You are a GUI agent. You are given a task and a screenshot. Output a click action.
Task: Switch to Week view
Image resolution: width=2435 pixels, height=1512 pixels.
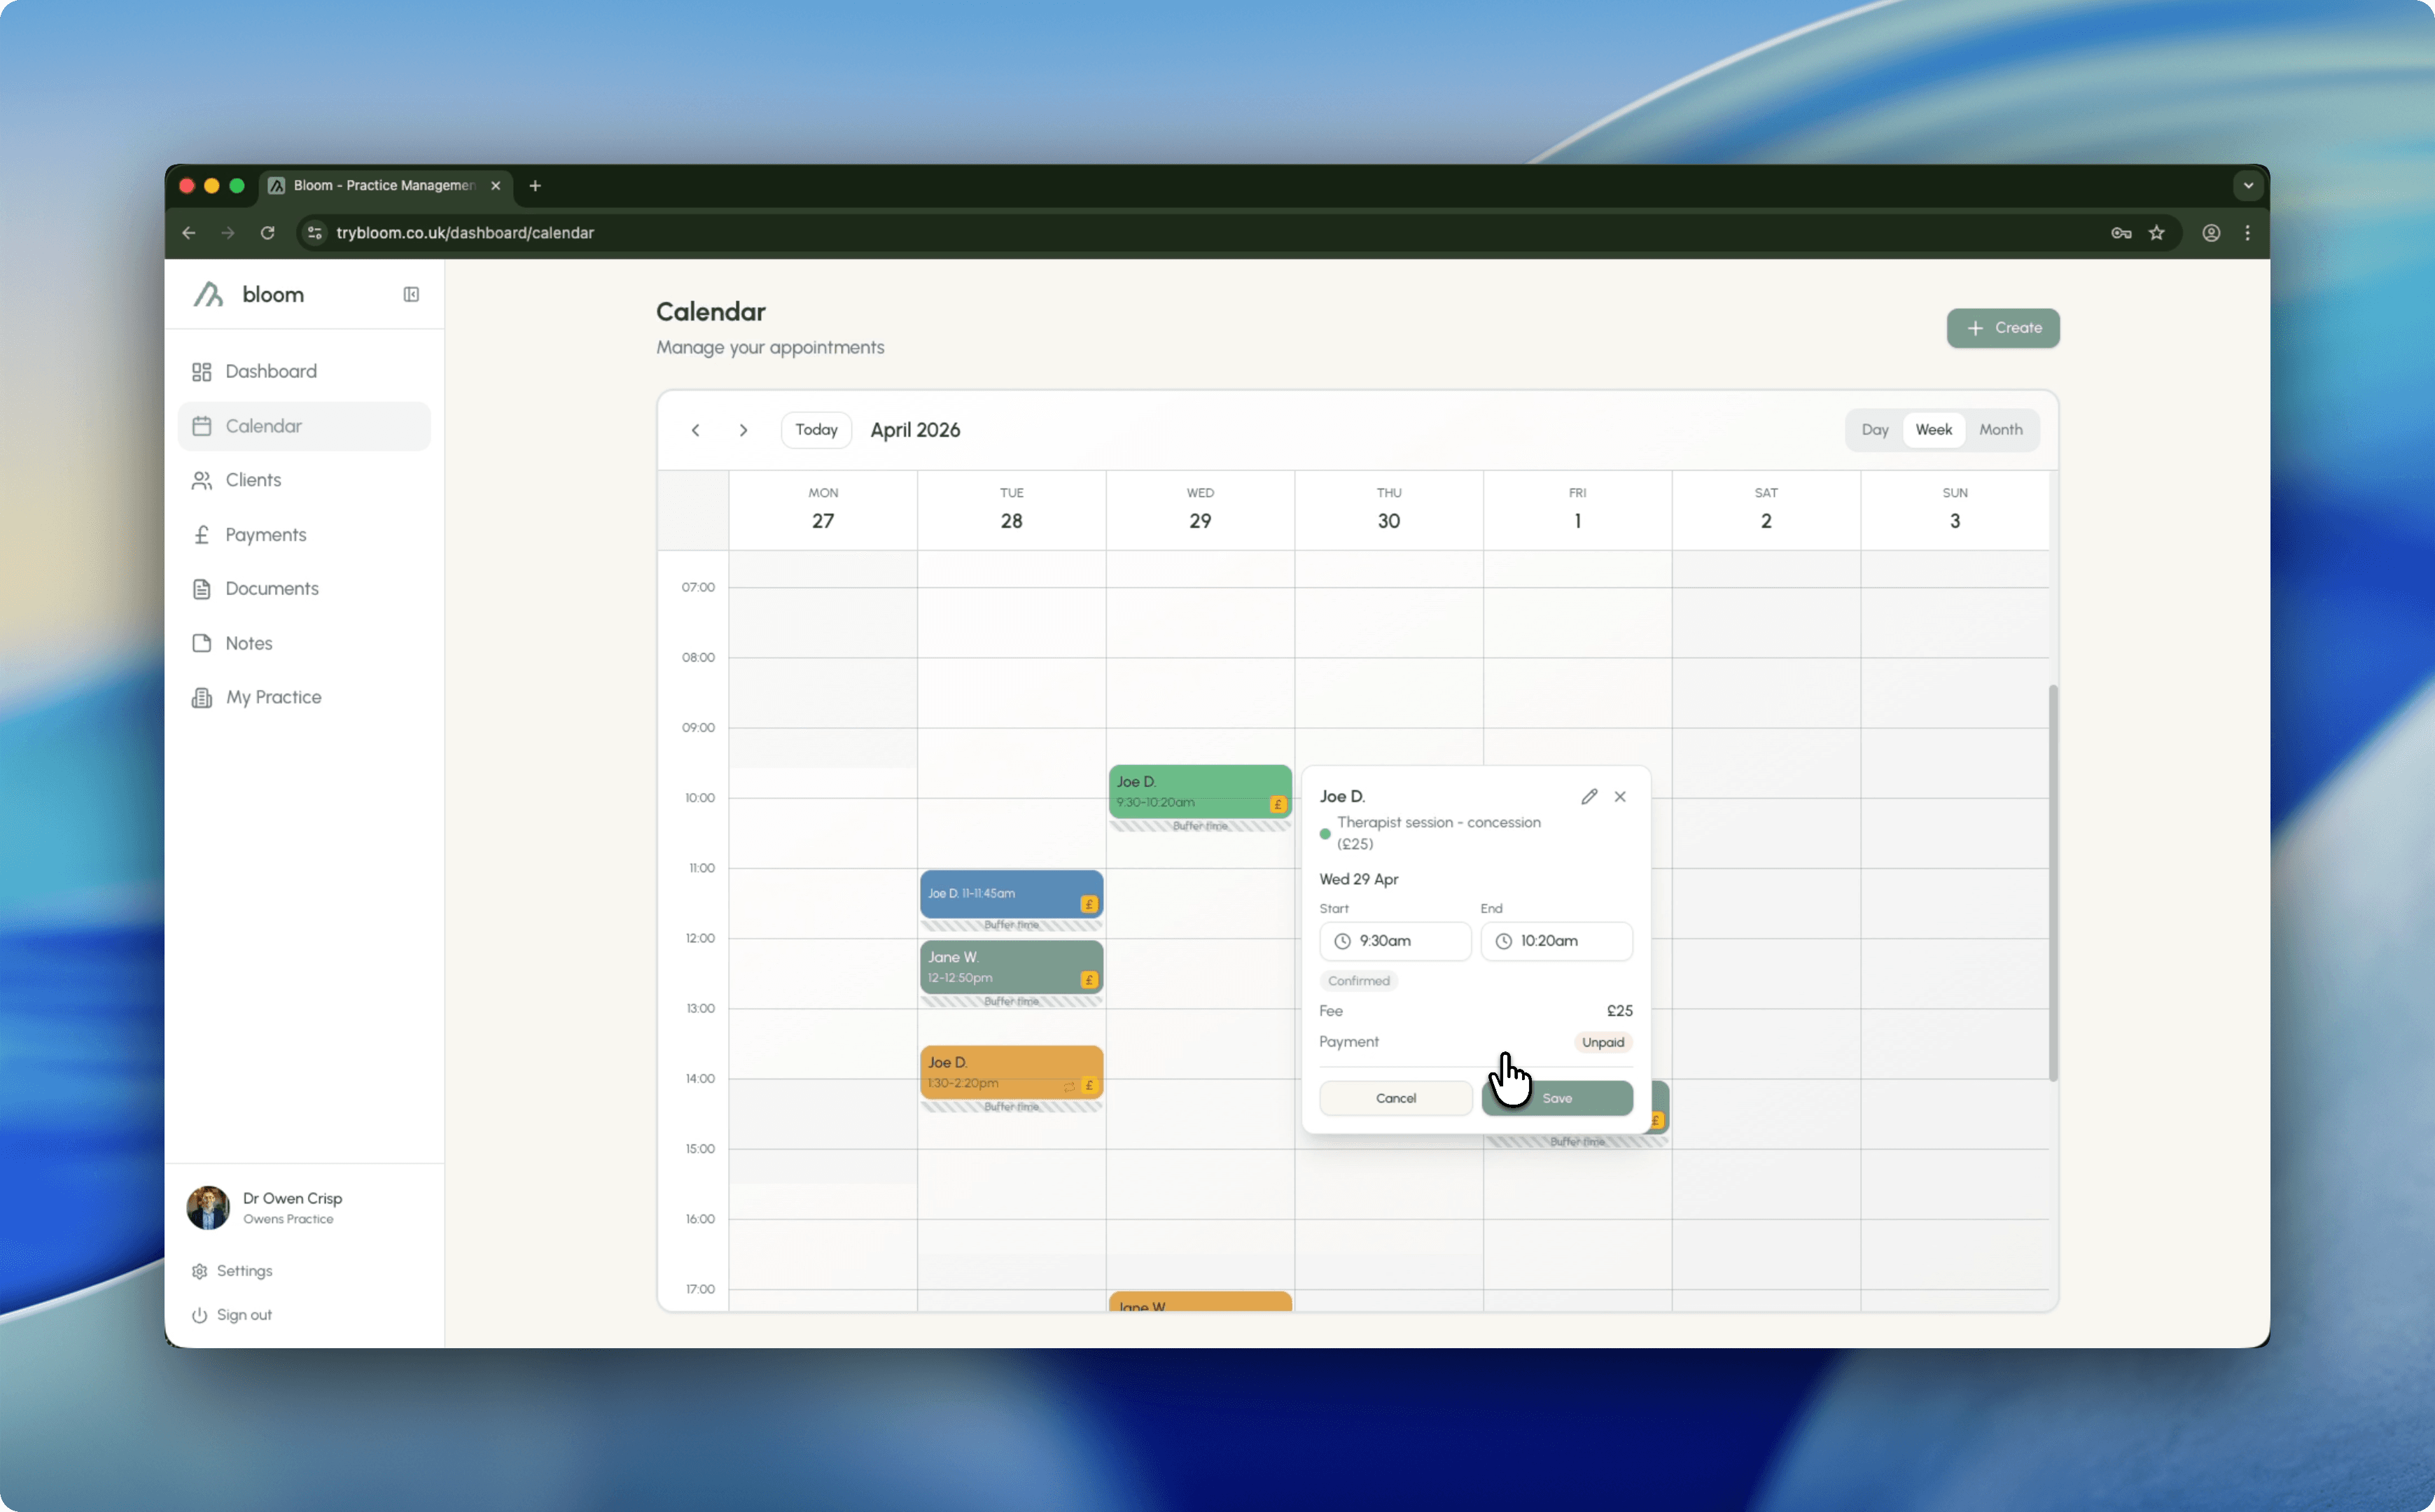pos(1933,430)
